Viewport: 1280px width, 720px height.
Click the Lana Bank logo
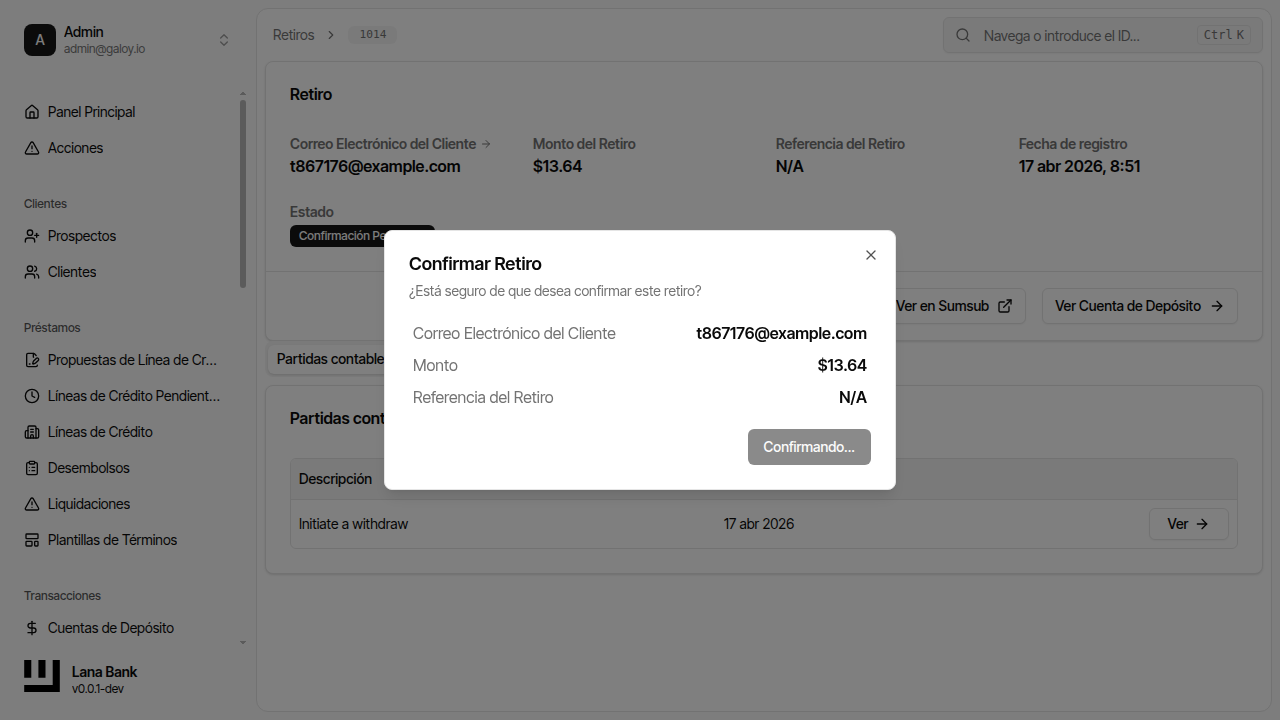(x=42, y=677)
